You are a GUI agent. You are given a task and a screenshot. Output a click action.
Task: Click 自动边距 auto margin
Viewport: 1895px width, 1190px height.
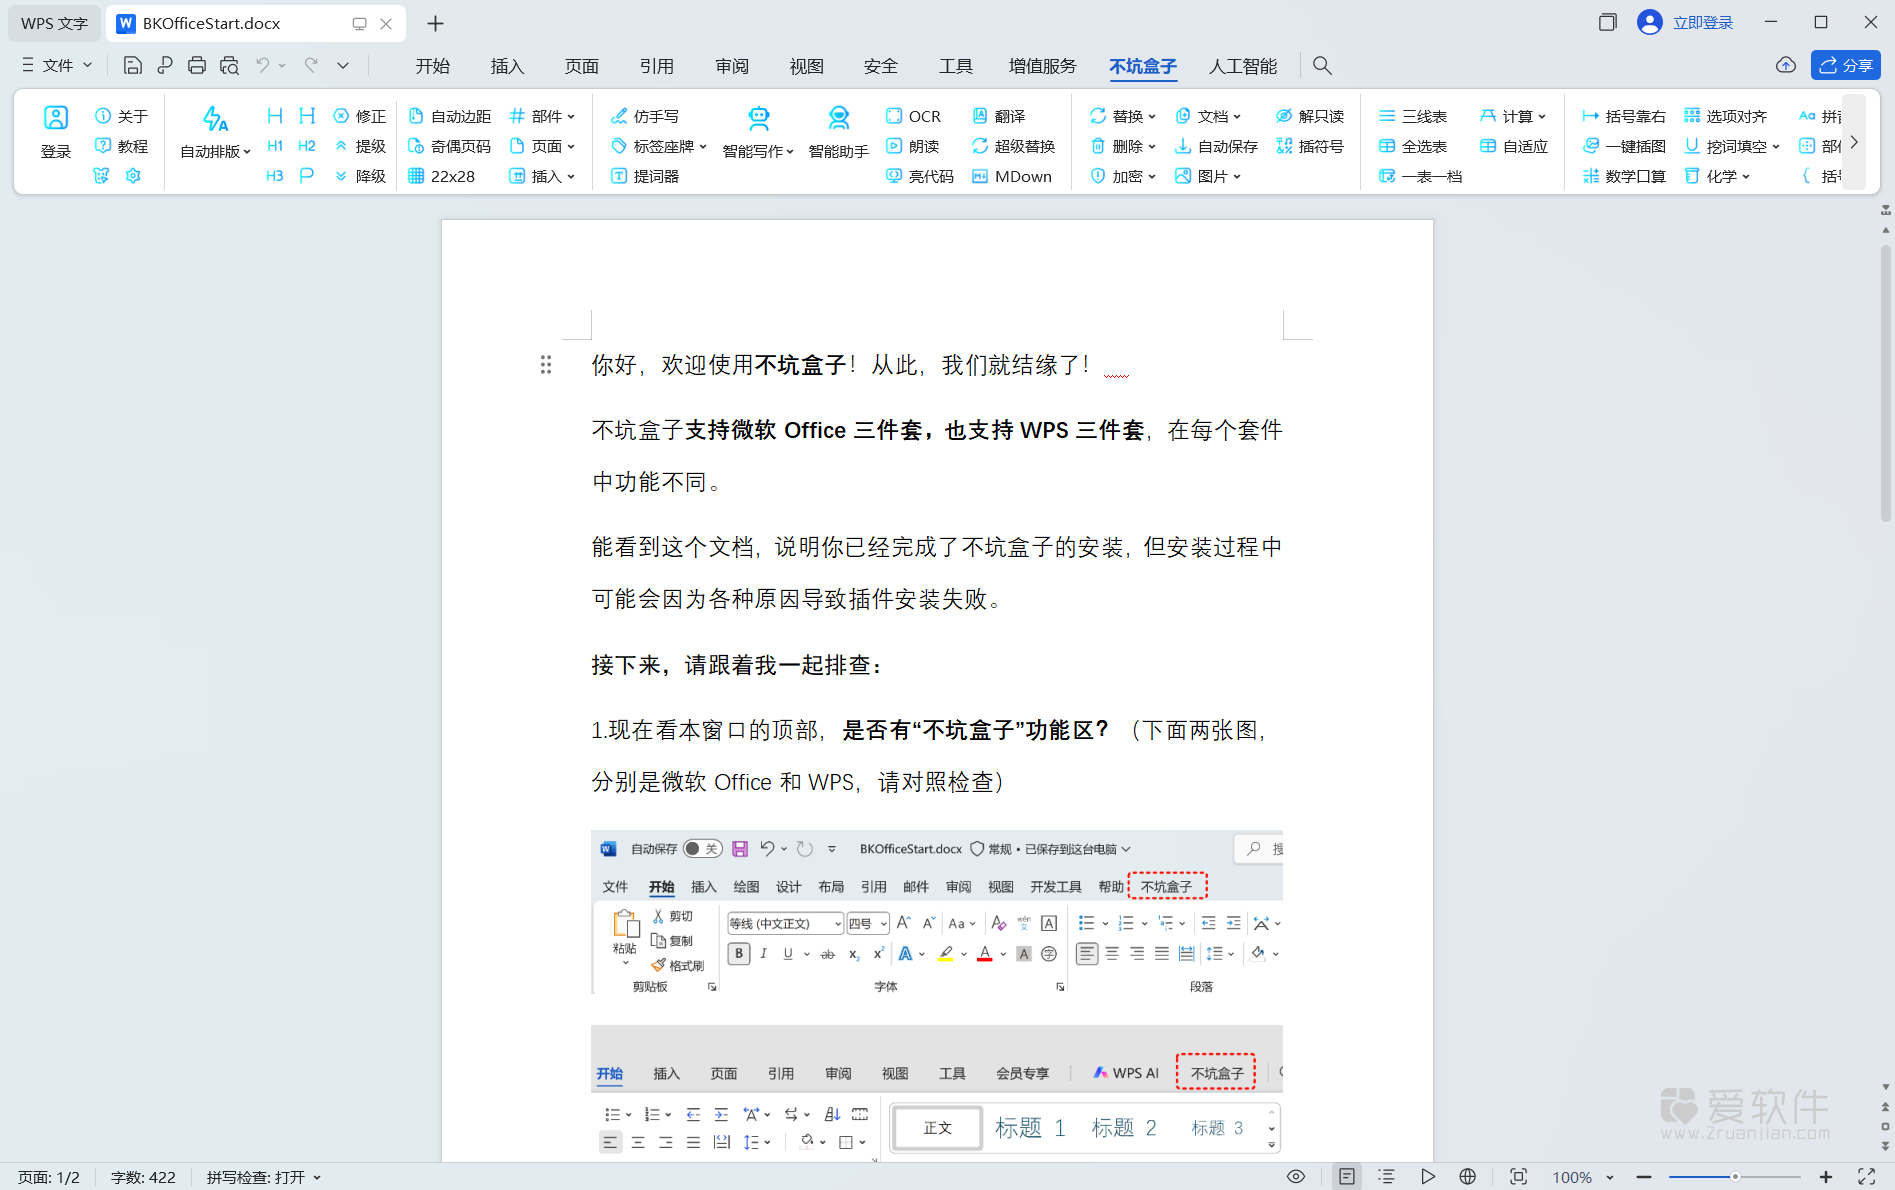[450, 116]
